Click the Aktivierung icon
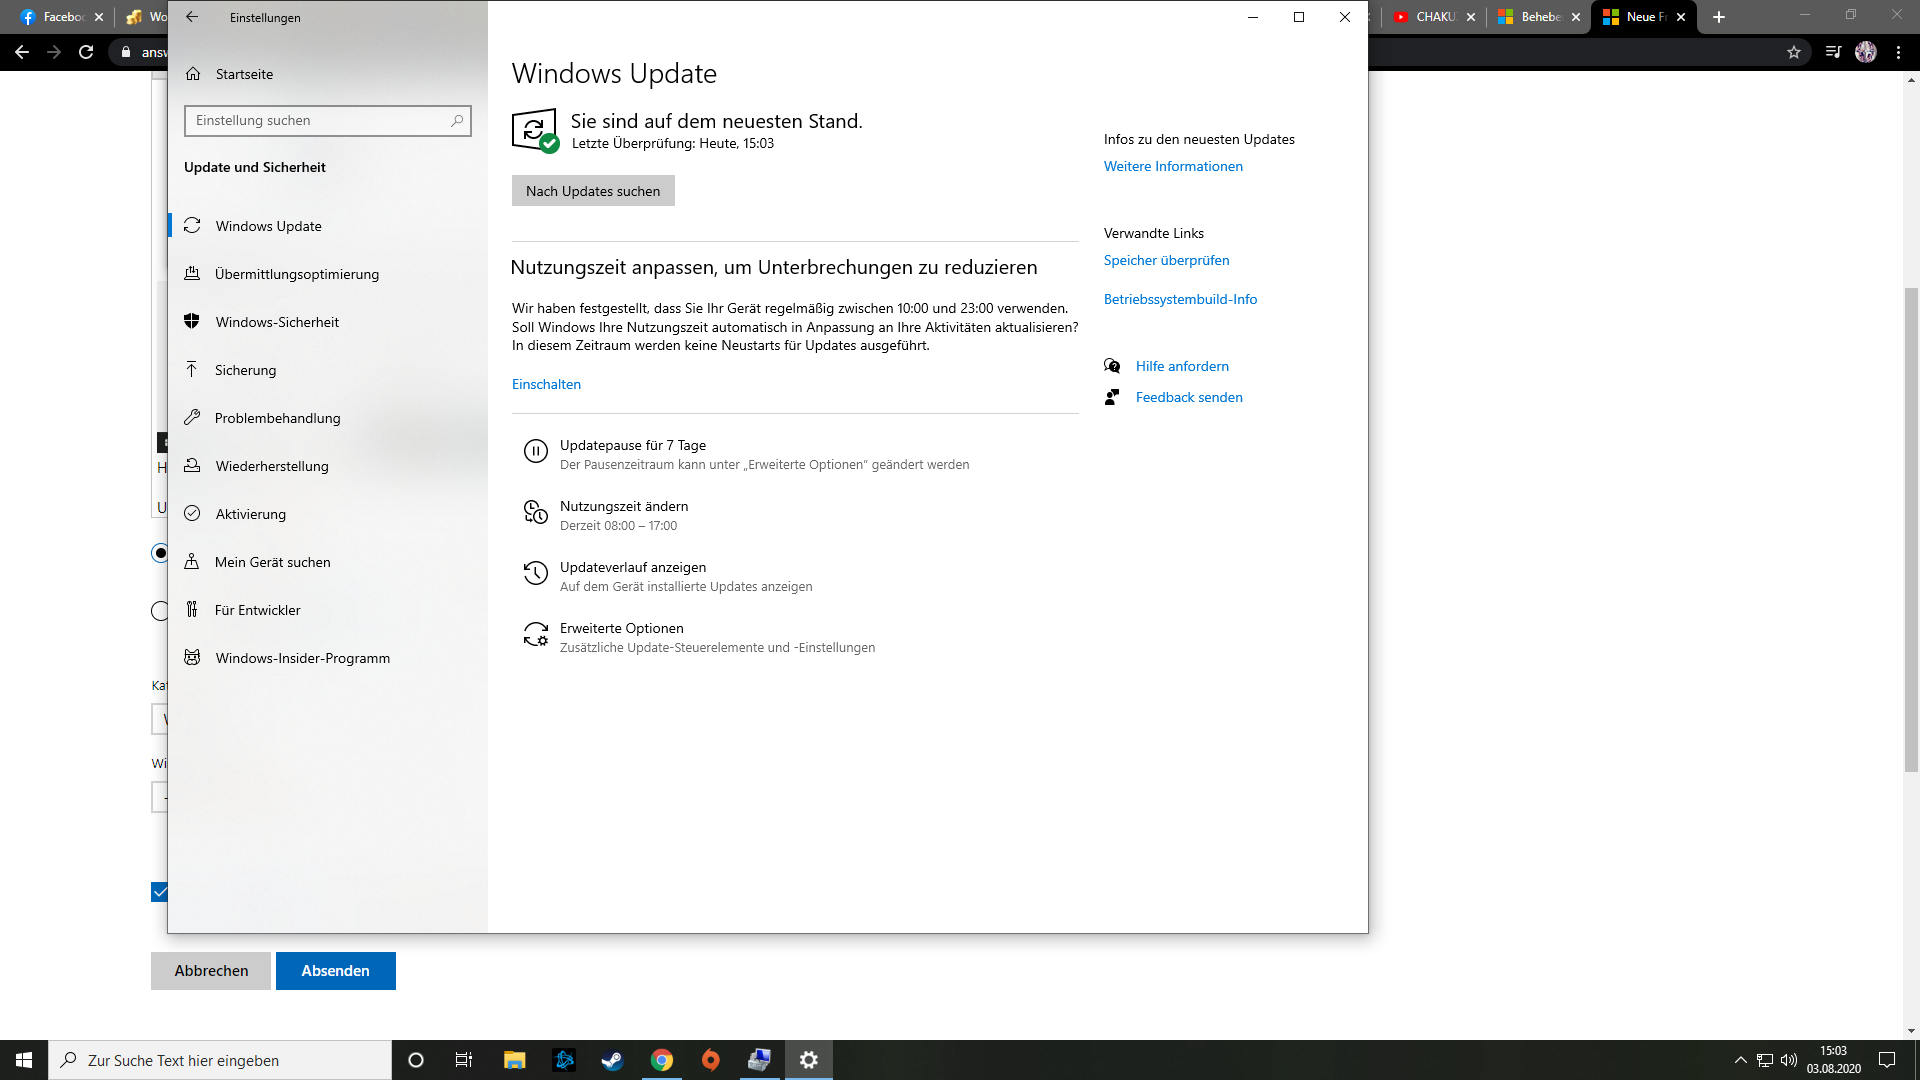The width and height of the screenshot is (1920, 1080). [x=191, y=513]
